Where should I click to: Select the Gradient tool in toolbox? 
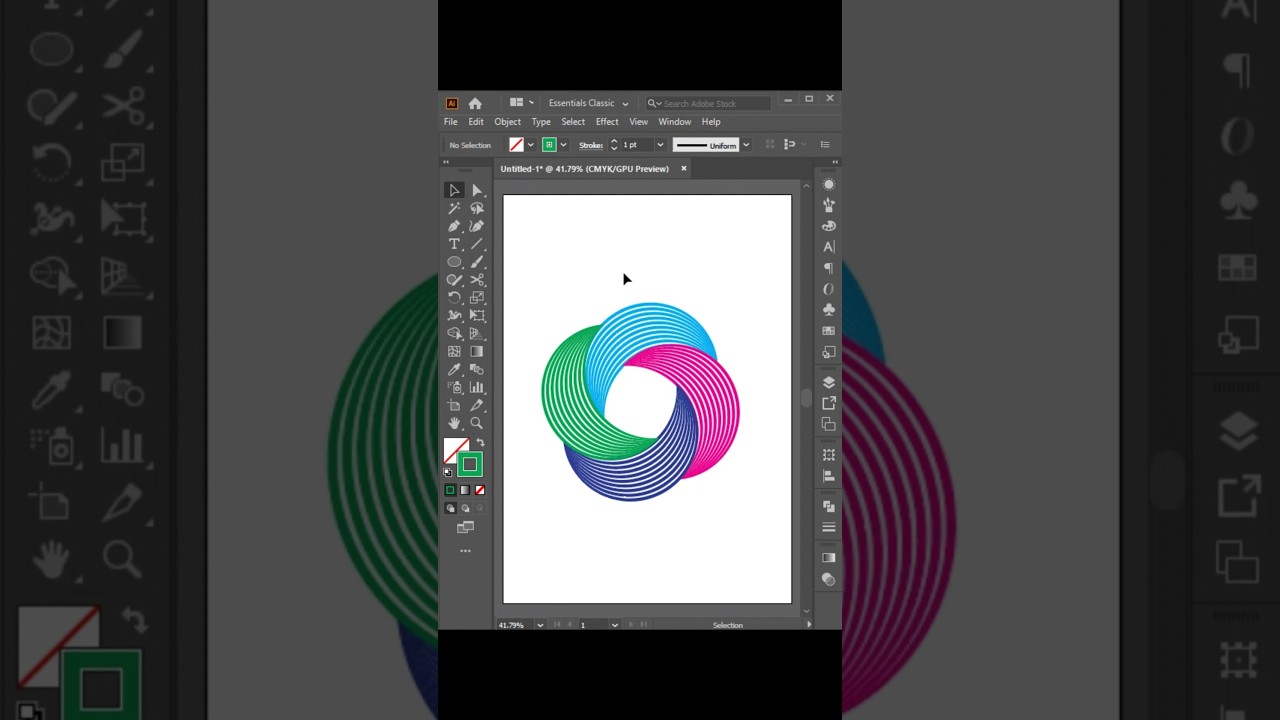click(477, 352)
